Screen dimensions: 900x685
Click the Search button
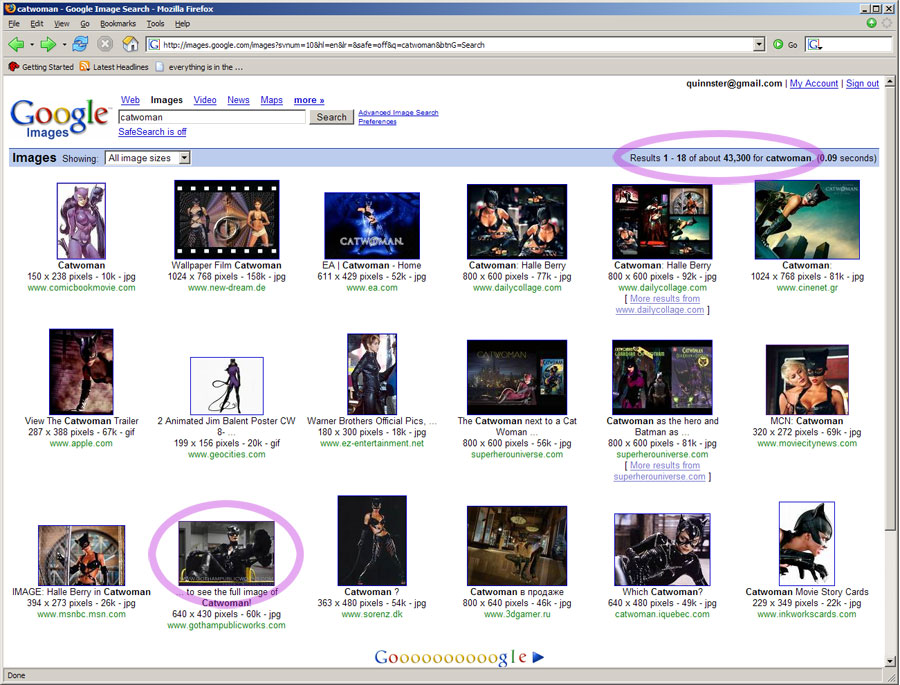click(x=332, y=117)
